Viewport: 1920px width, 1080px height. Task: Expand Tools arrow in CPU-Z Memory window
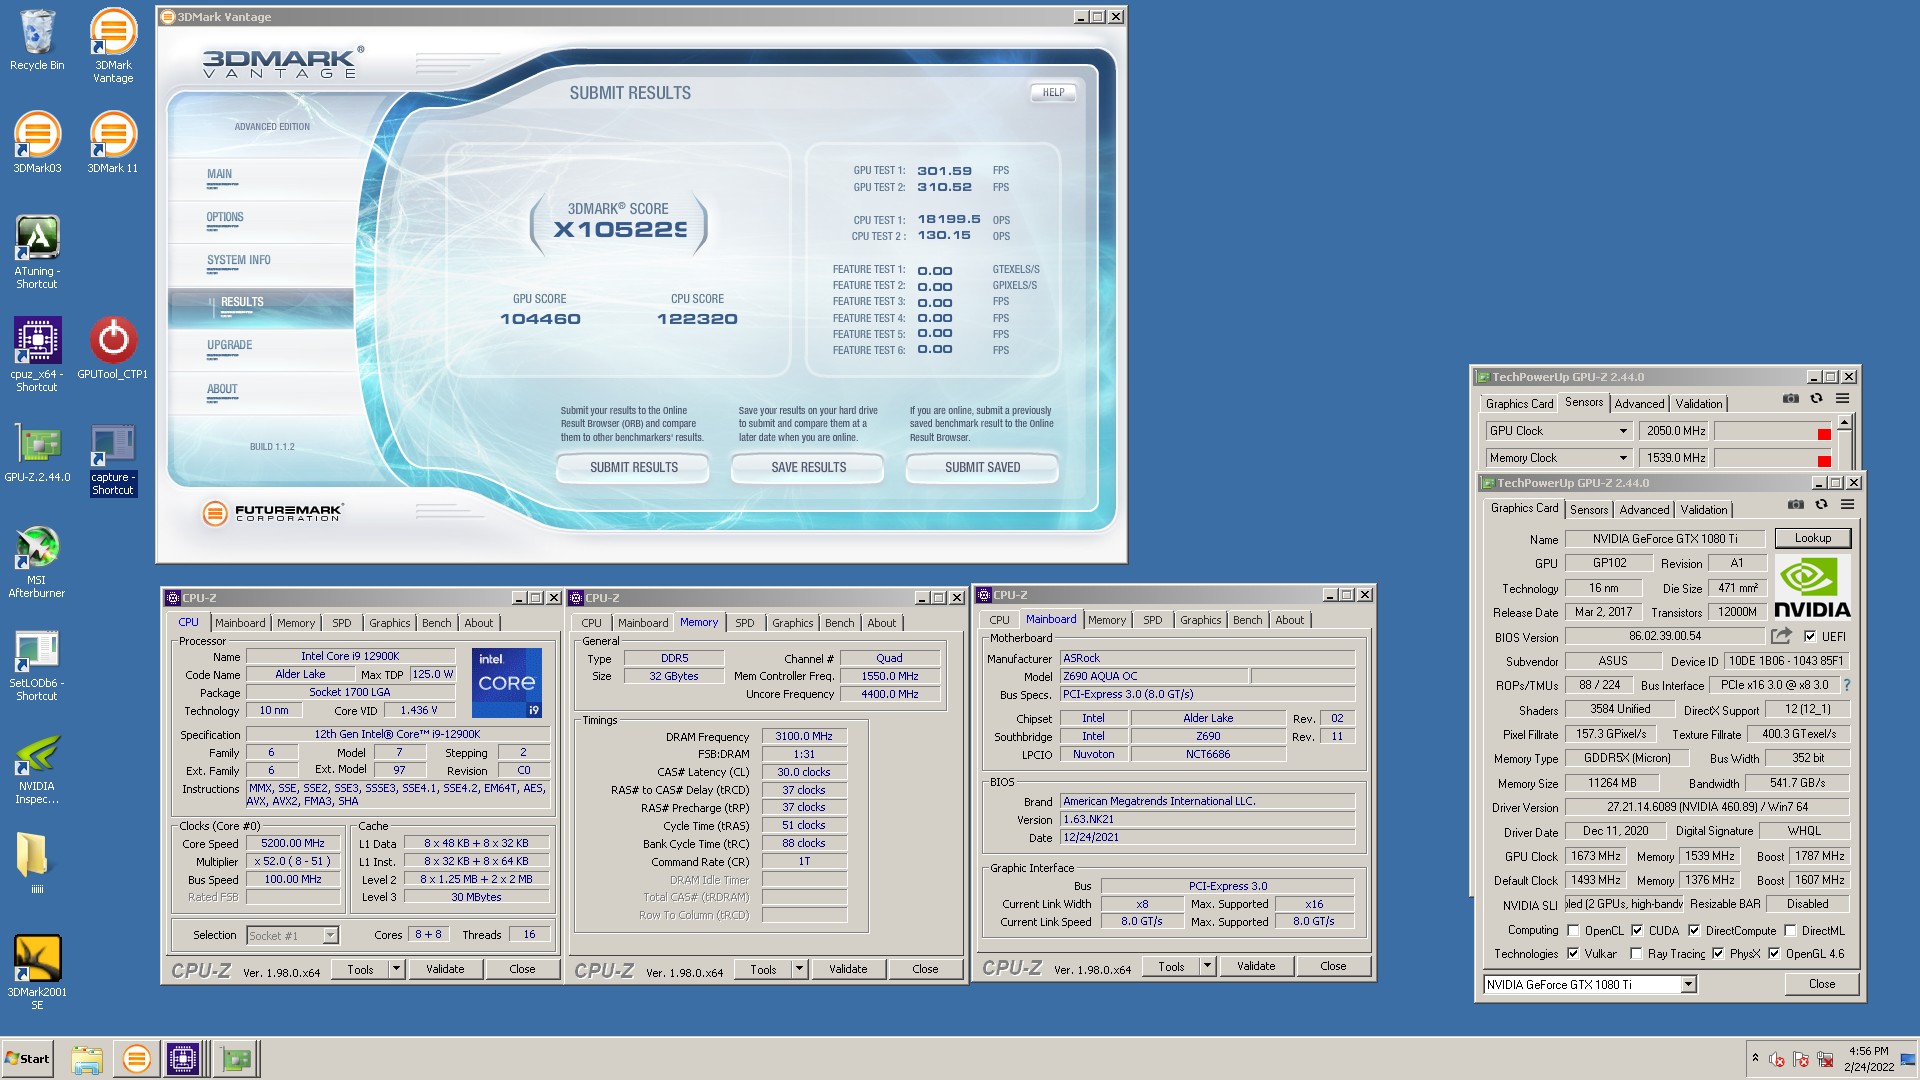[x=799, y=969]
